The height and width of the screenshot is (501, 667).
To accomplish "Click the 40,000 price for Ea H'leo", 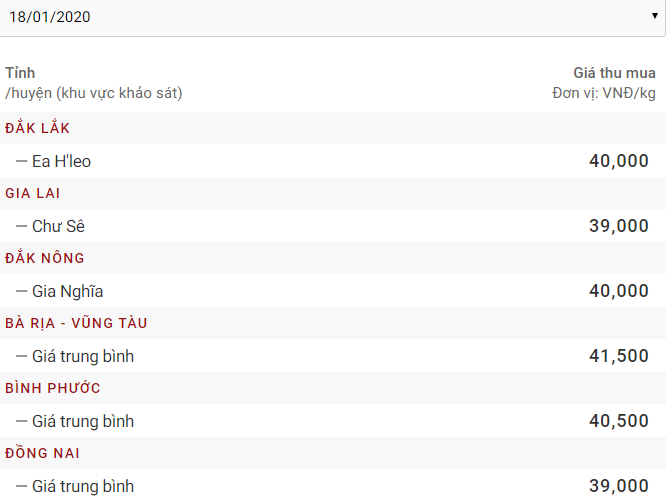I will tap(618, 161).
